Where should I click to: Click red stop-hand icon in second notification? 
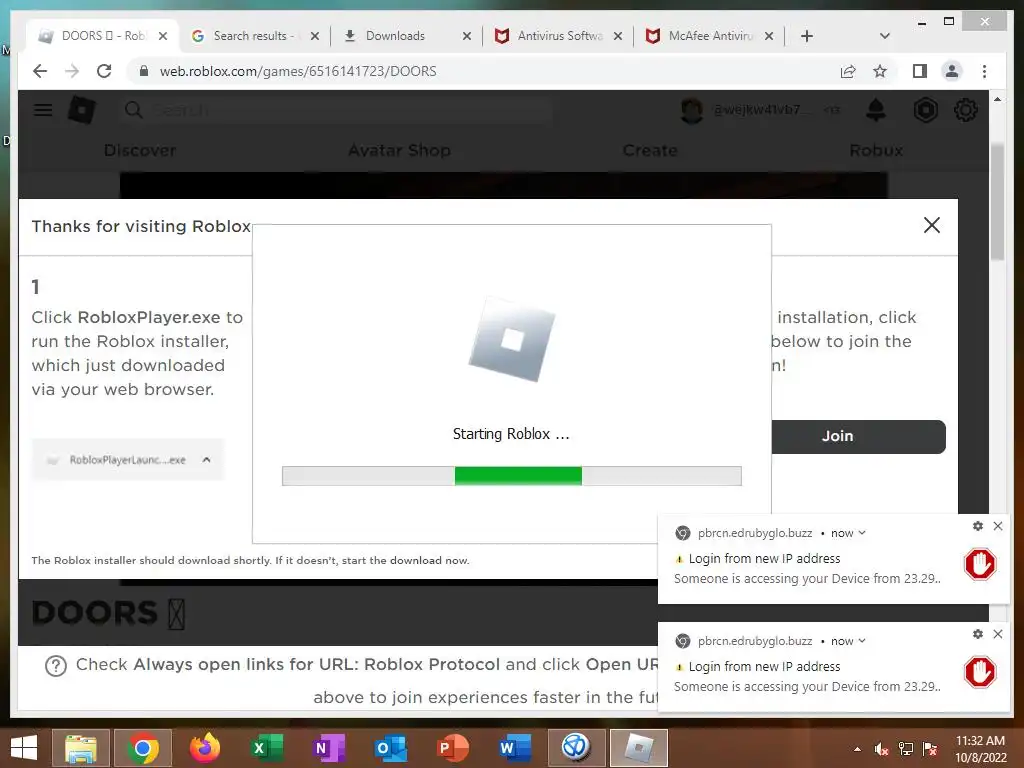click(x=980, y=673)
